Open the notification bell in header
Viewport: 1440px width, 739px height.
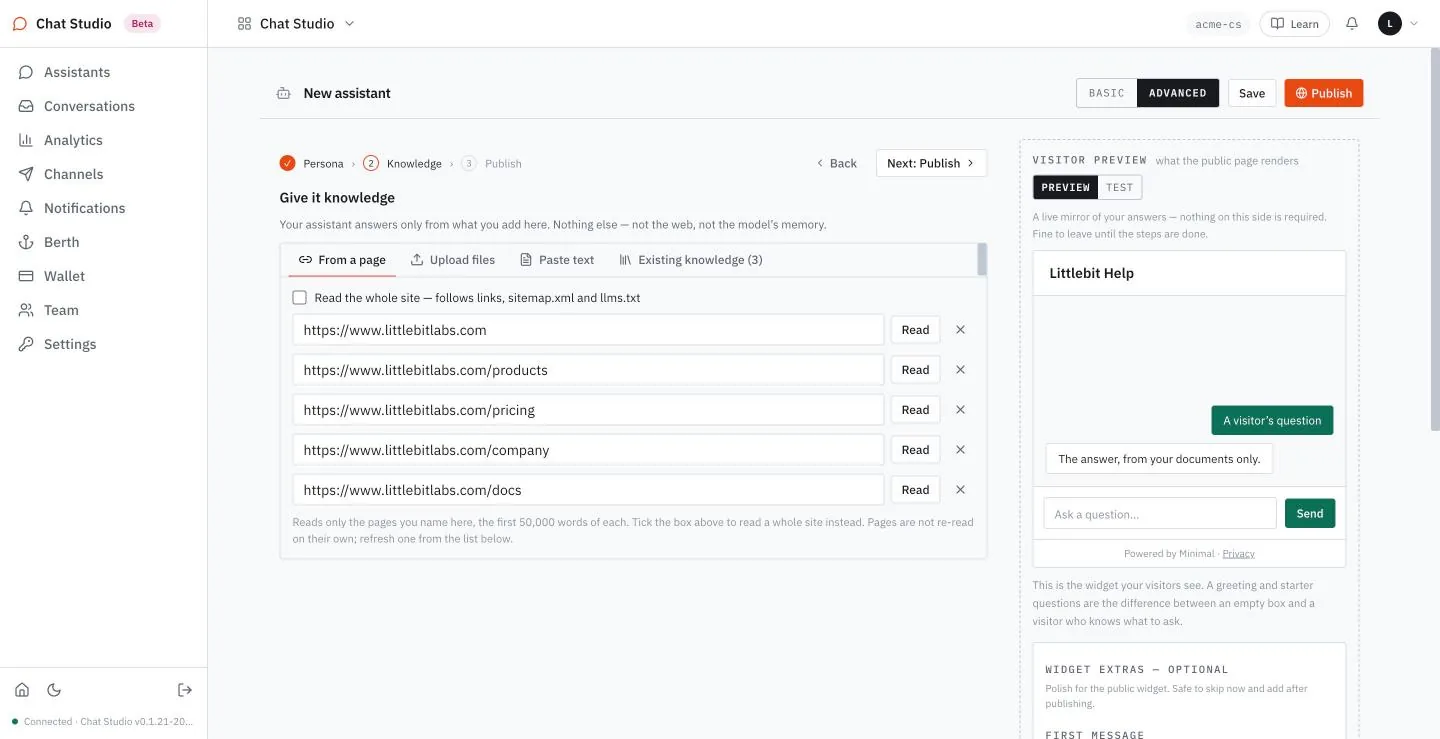[1352, 23]
